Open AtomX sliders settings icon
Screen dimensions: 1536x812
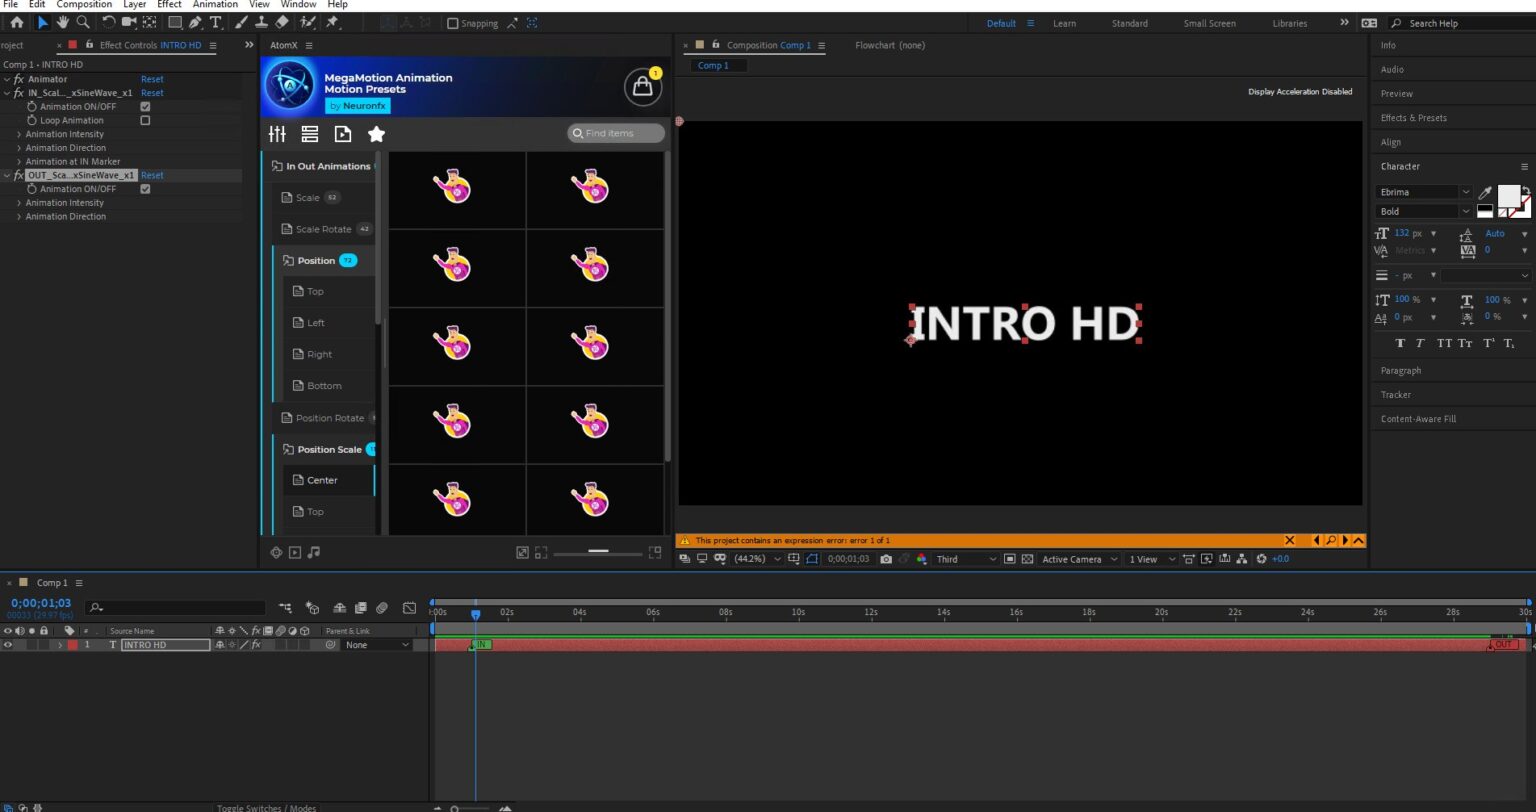point(277,134)
